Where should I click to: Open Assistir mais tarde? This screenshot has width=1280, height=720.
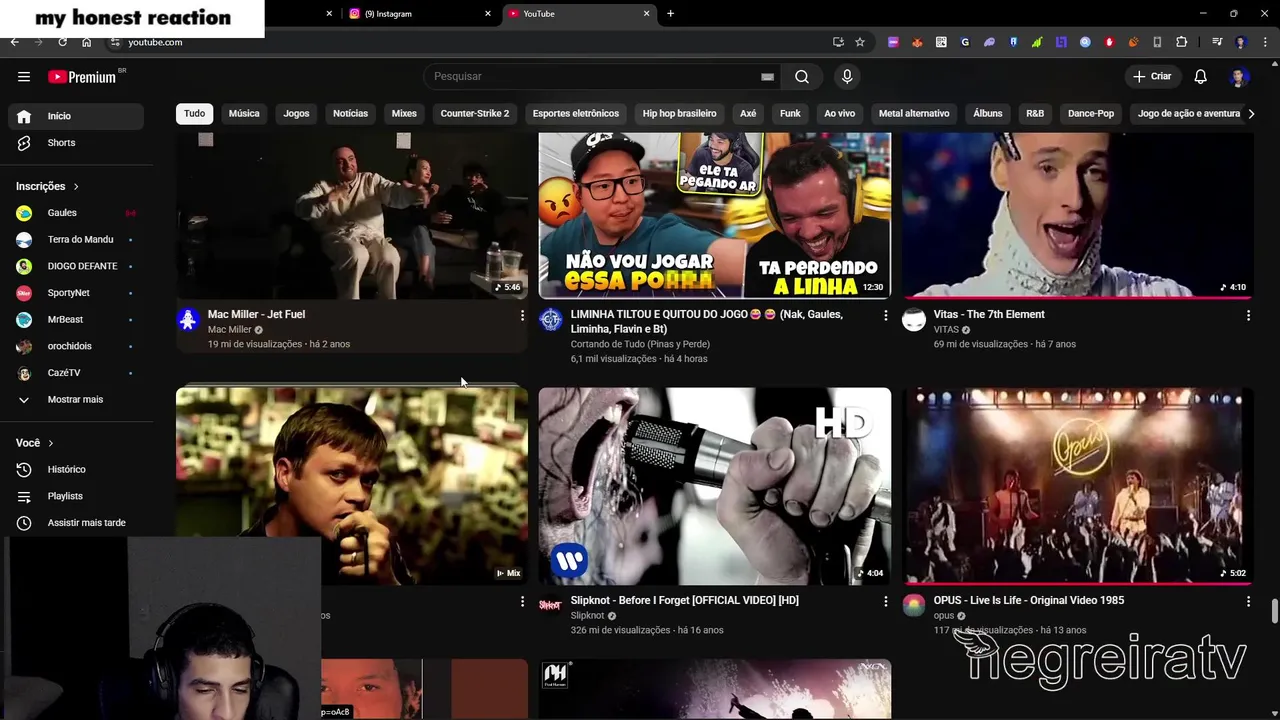(76, 523)
